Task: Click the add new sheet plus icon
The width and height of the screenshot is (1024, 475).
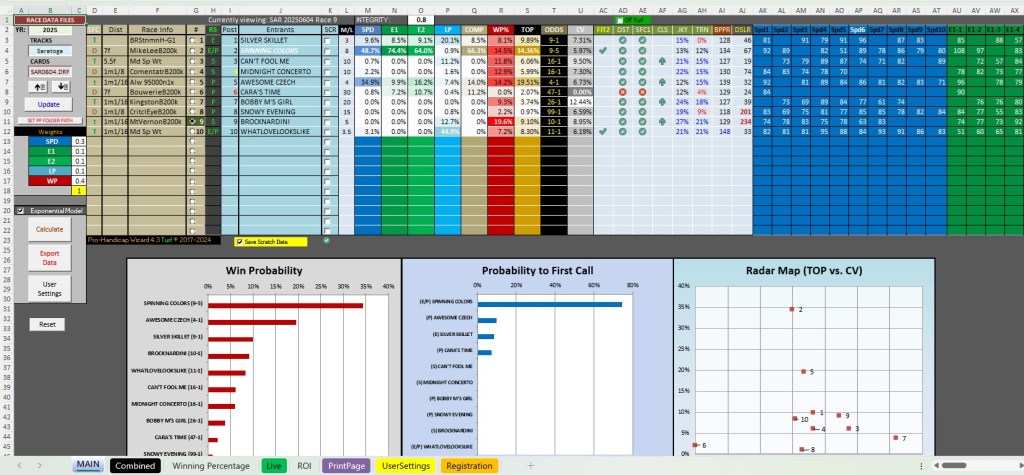Action: 530,465
